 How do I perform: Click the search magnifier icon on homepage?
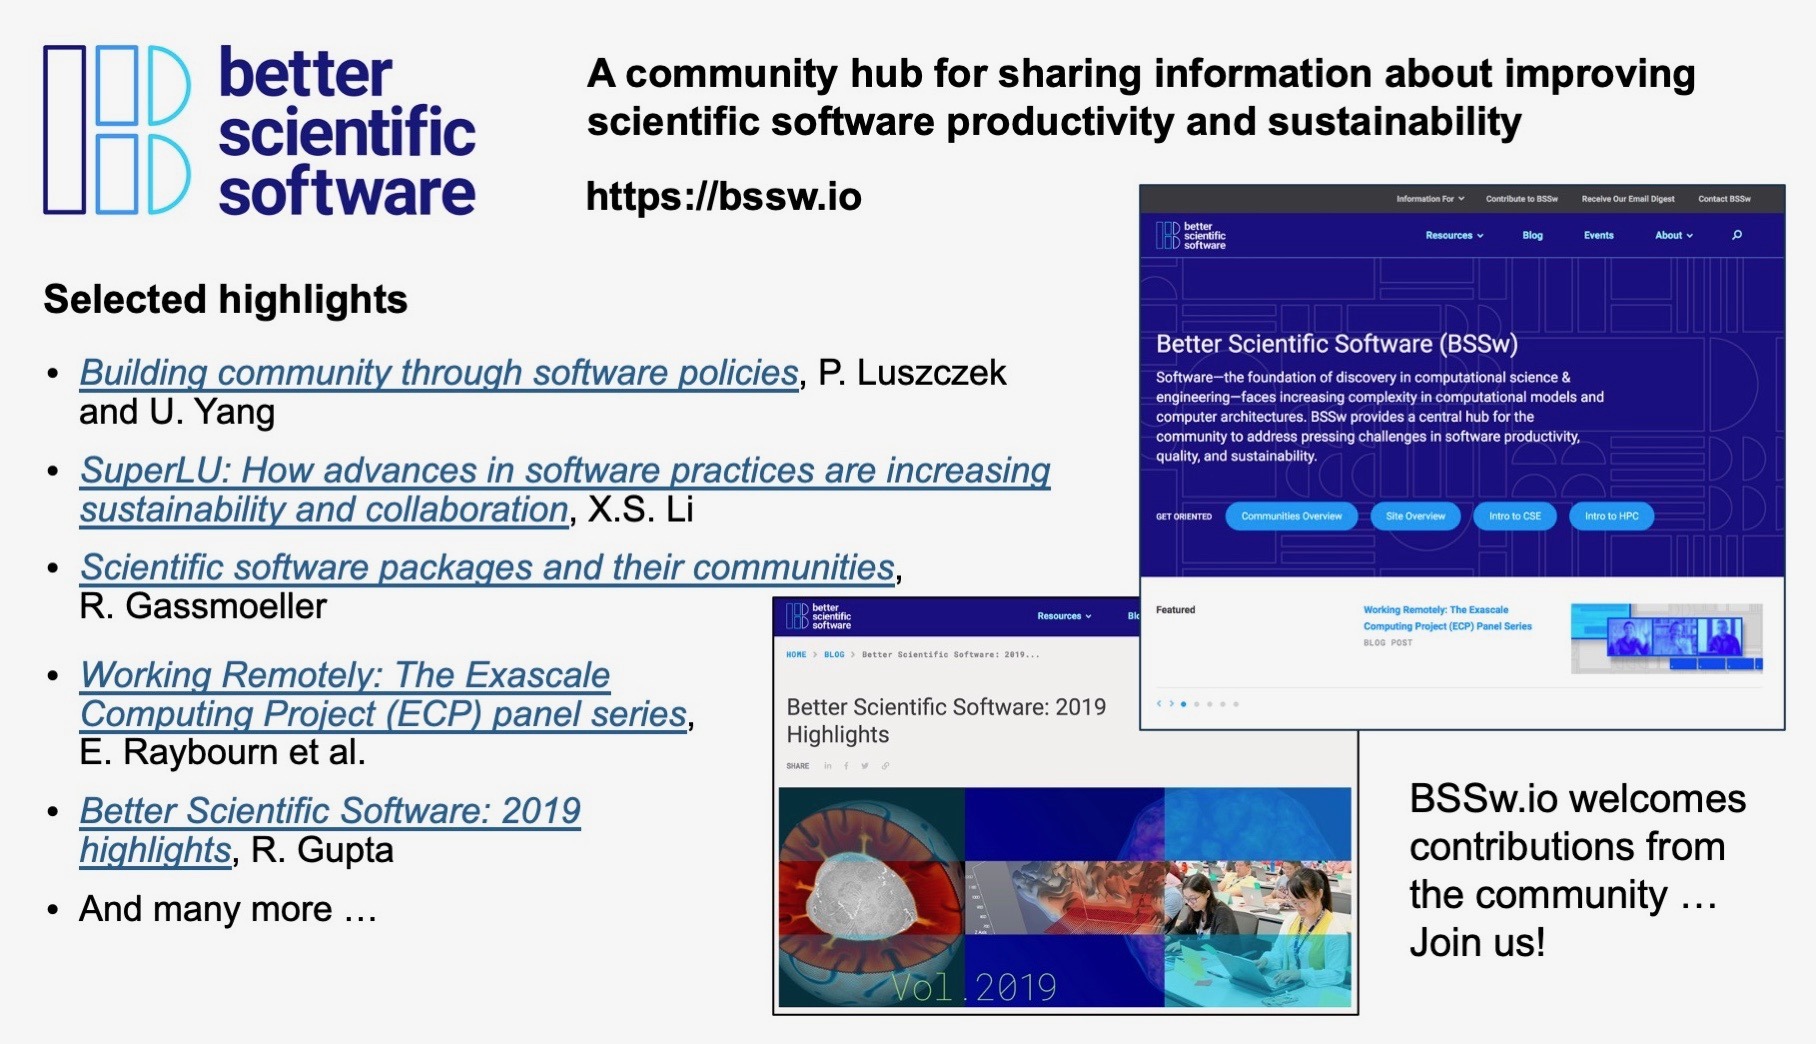click(1737, 236)
